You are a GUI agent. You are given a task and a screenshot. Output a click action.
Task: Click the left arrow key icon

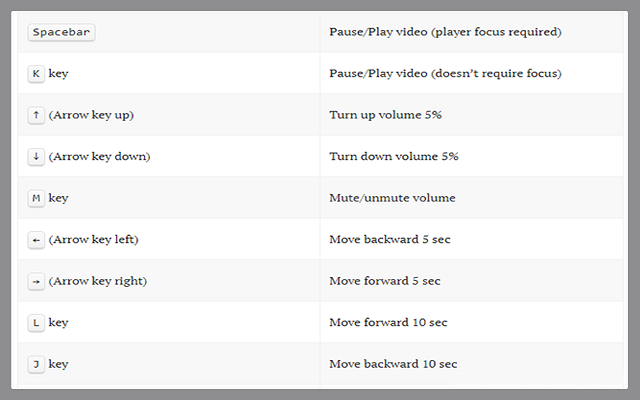[37, 240]
